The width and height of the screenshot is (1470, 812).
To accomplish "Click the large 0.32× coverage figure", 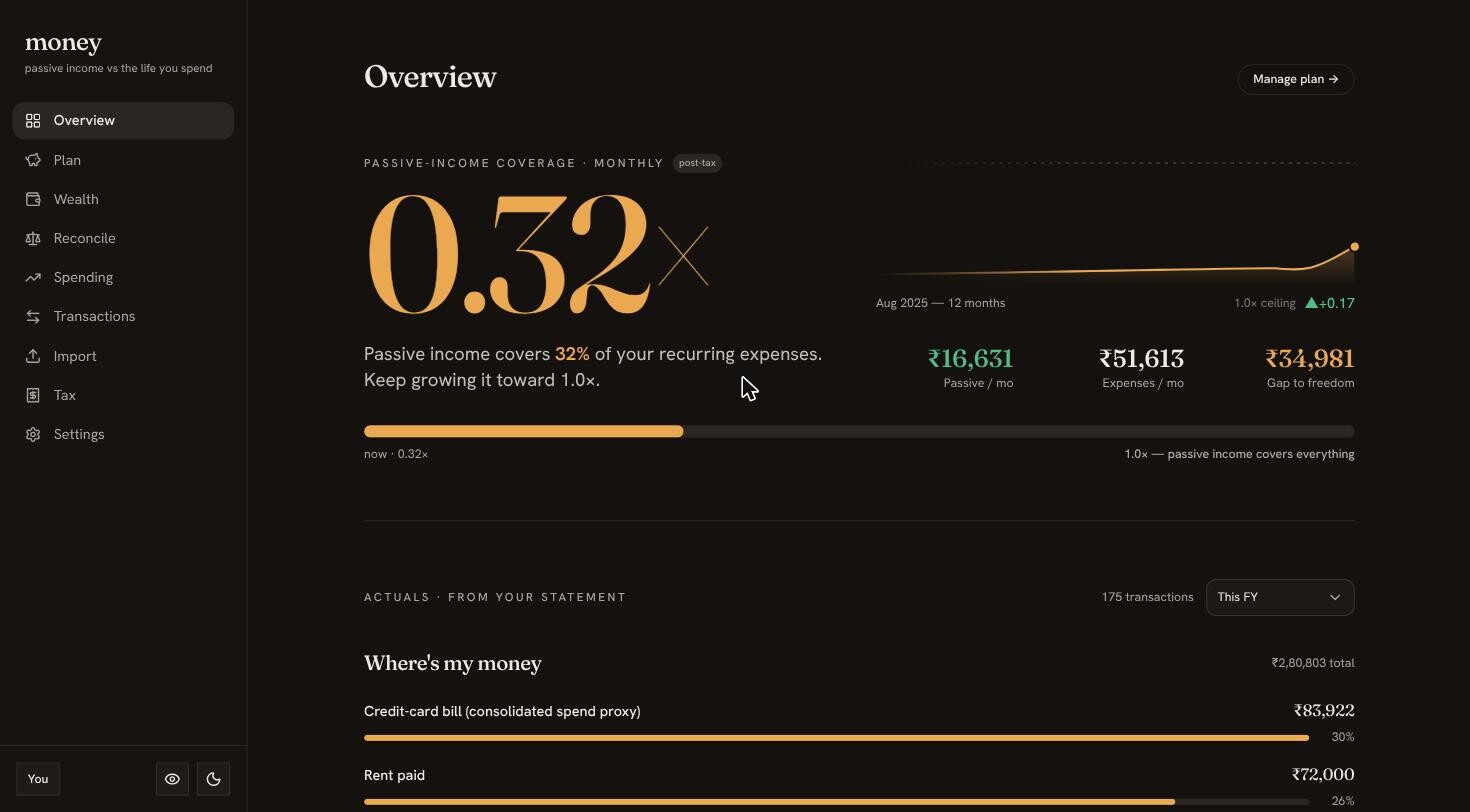I will coord(538,255).
